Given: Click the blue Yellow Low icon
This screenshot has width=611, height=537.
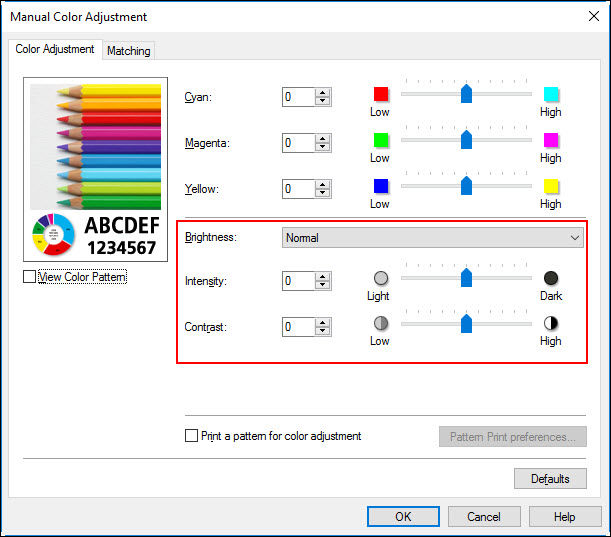Looking at the screenshot, I should pos(381,186).
